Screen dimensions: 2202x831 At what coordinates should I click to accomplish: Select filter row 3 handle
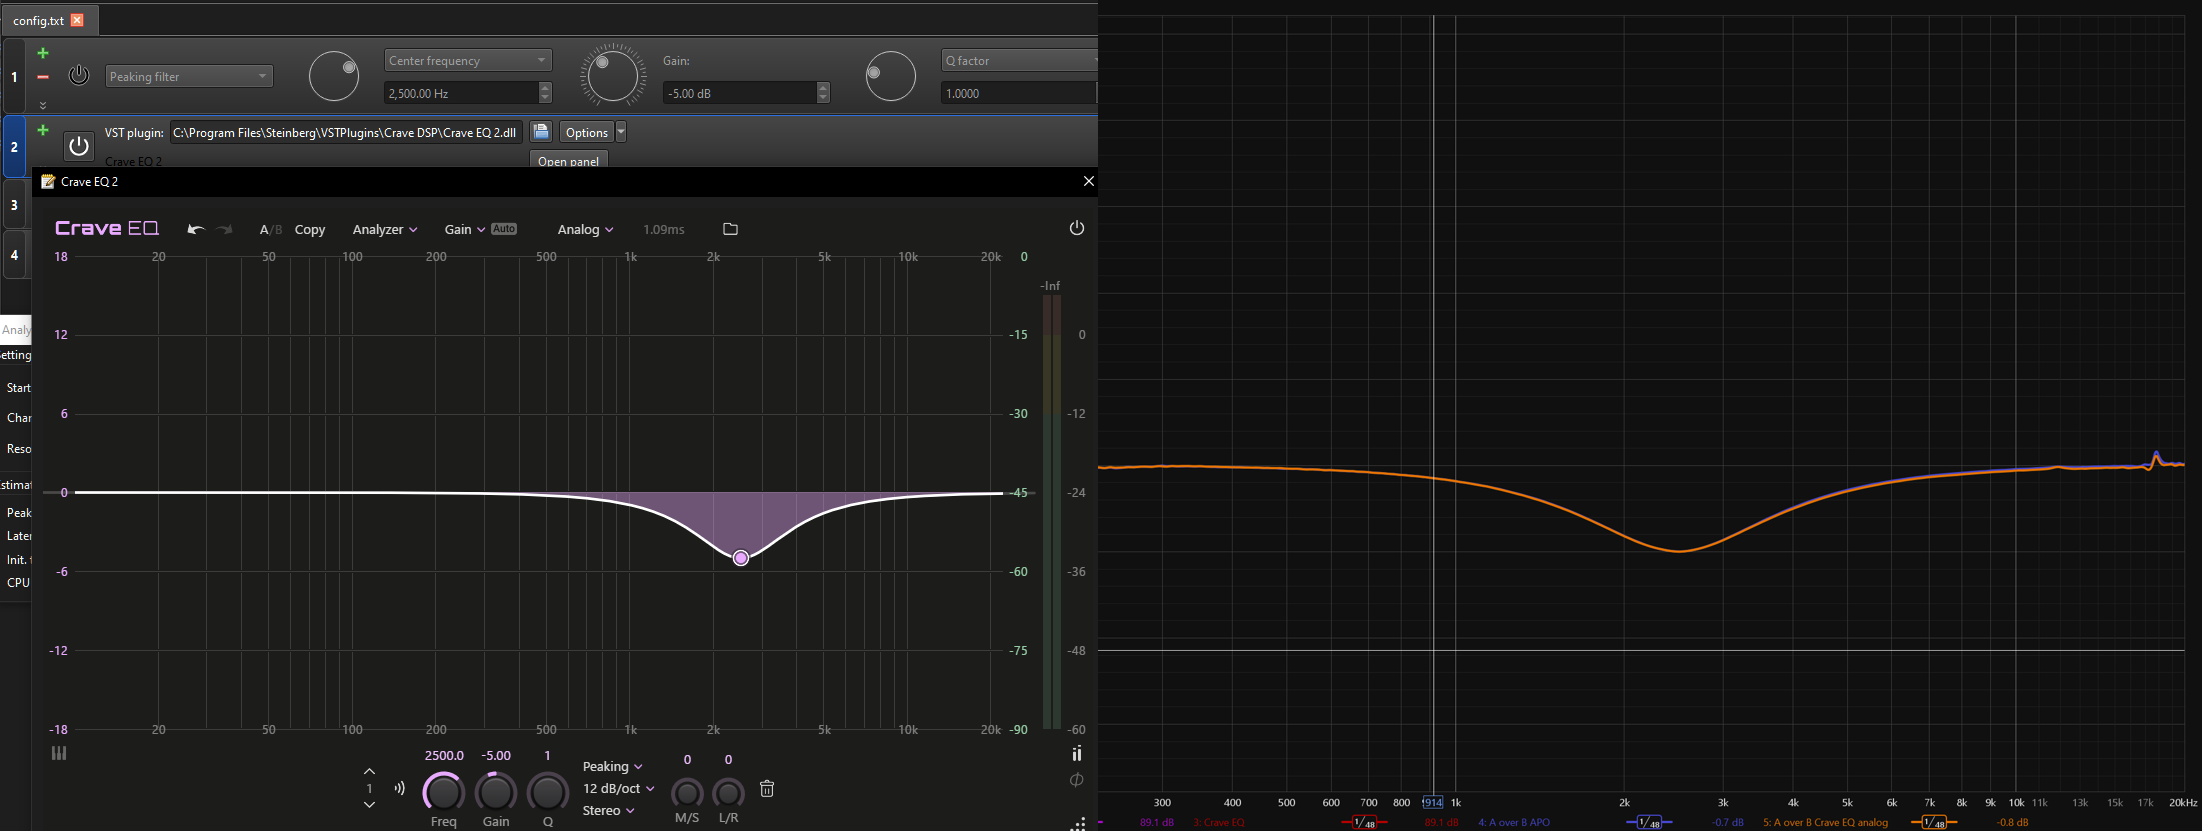point(14,205)
